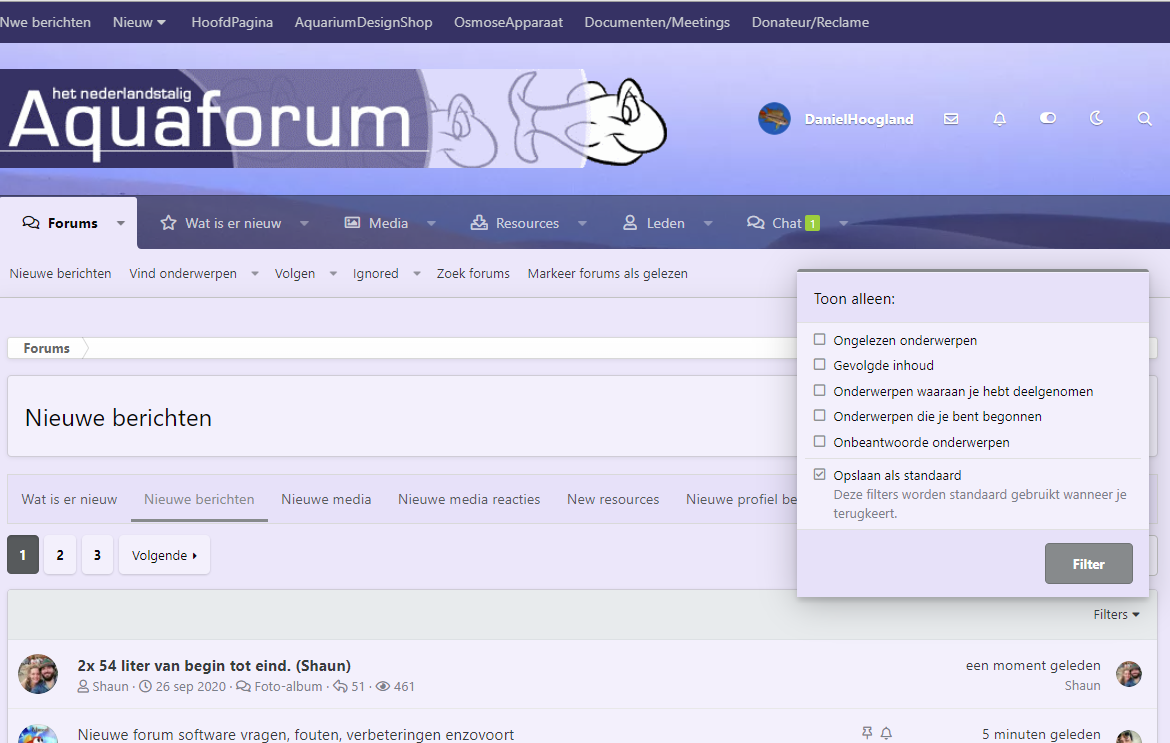Click the Media image icon in navigation
Viewport: 1170px width, 743px height.
pyautogui.click(x=352, y=222)
